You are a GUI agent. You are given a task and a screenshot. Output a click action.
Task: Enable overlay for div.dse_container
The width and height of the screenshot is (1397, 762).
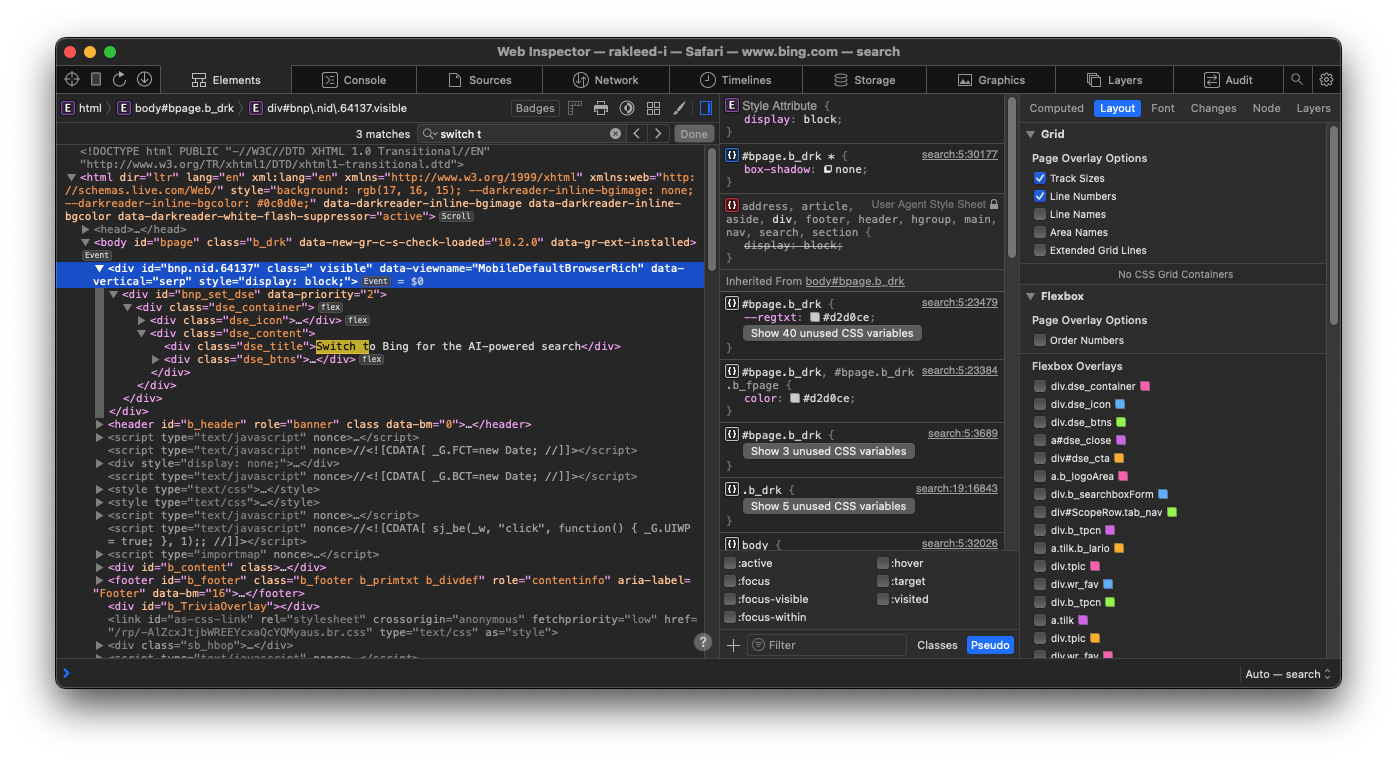pos(1040,386)
